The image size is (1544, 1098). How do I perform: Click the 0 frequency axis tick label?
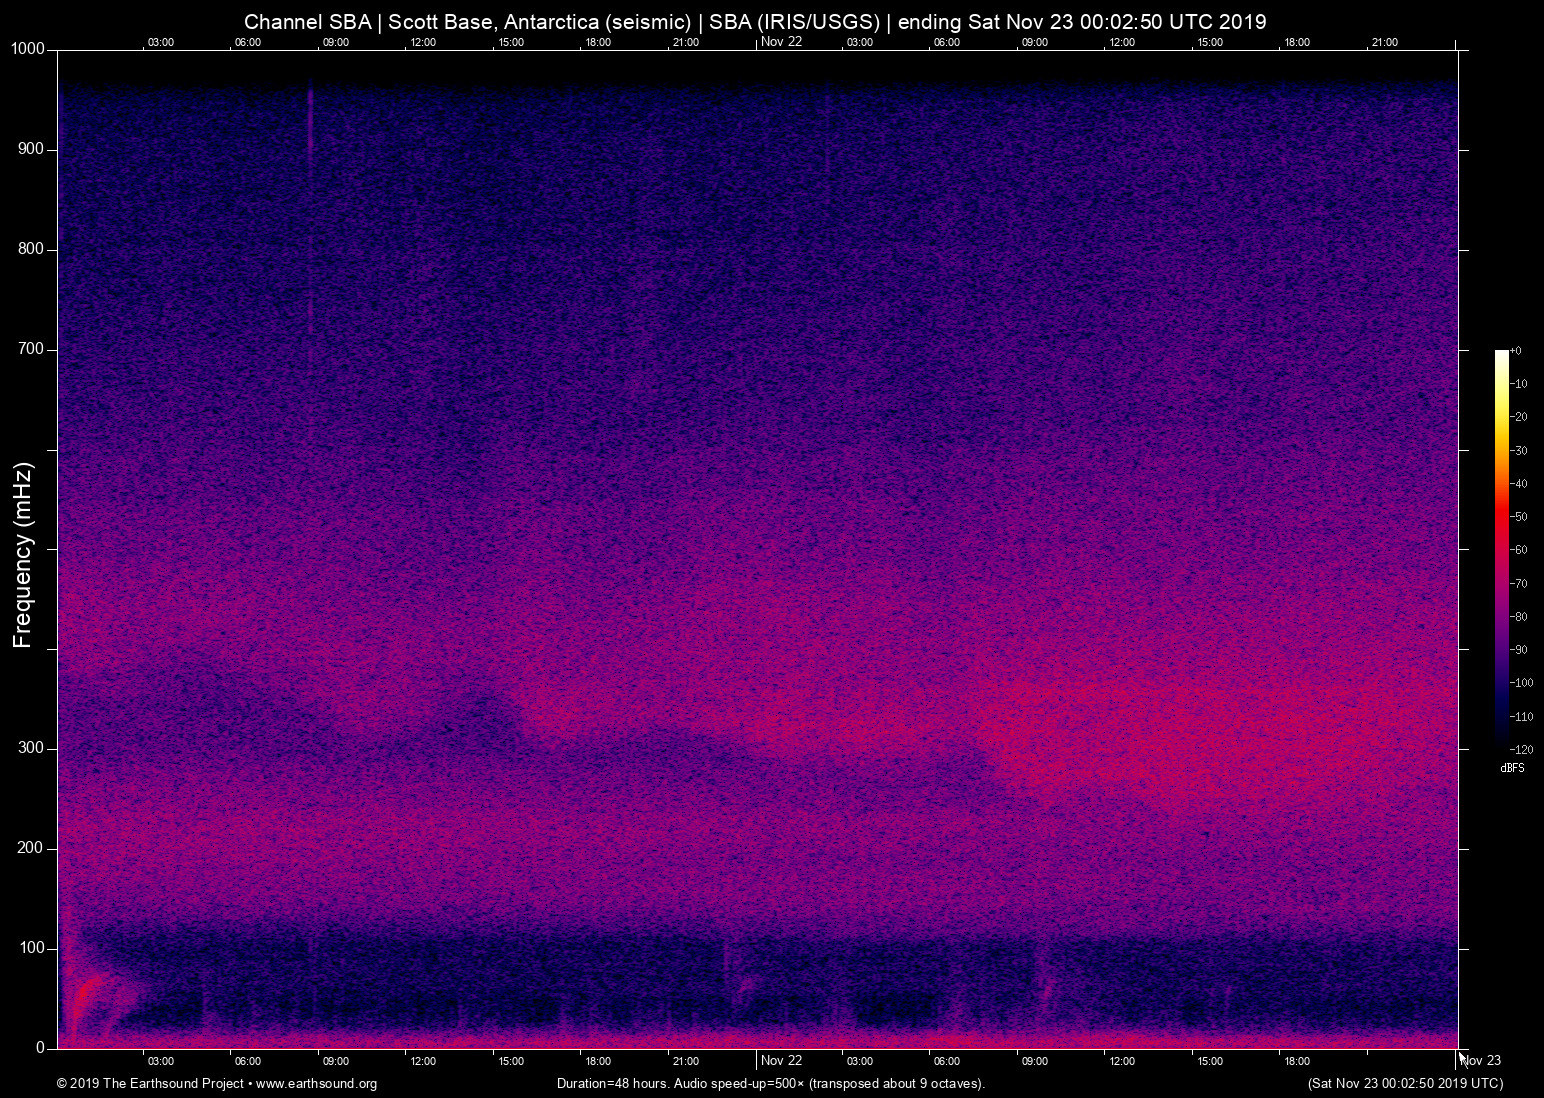pyautogui.click(x=41, y=1048)
